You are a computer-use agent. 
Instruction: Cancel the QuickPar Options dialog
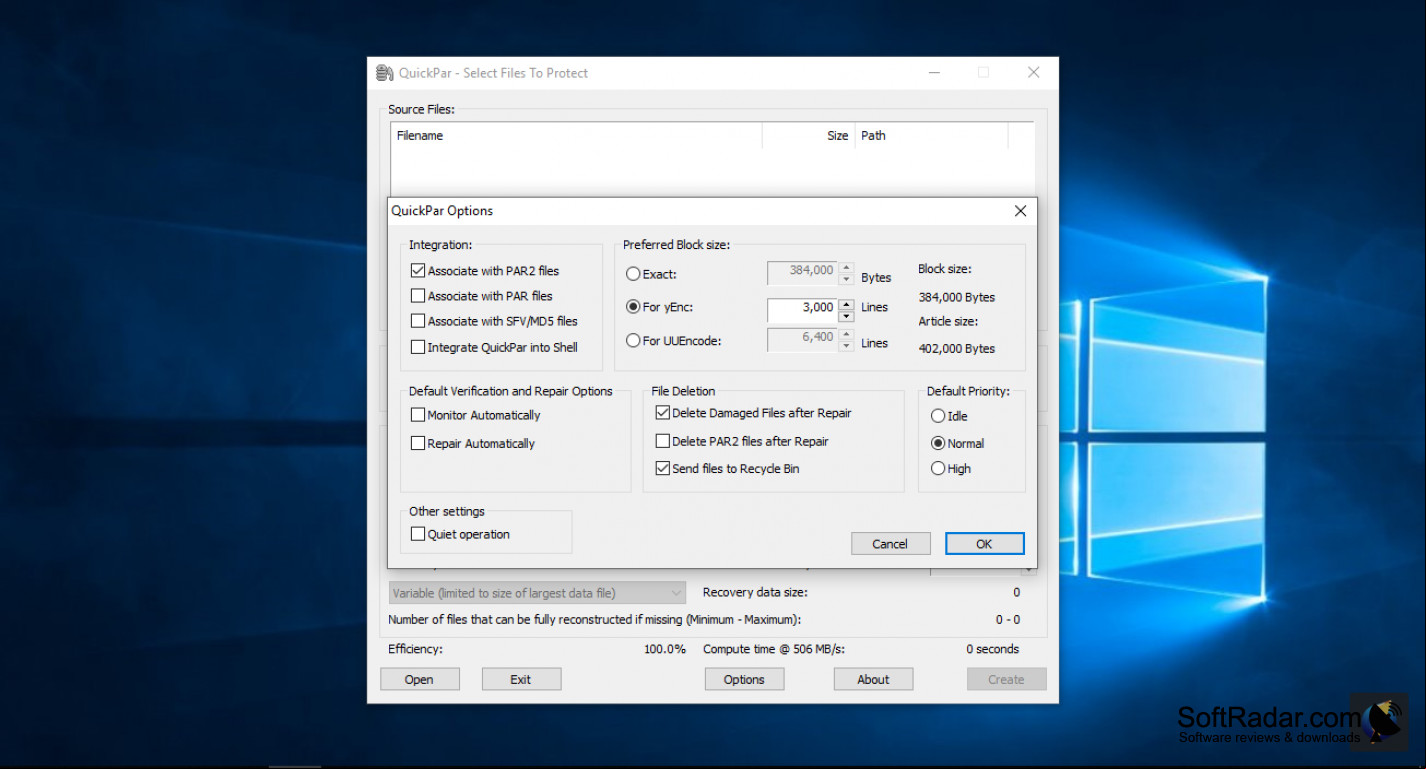pyautogui.click(x=890, y=544)
